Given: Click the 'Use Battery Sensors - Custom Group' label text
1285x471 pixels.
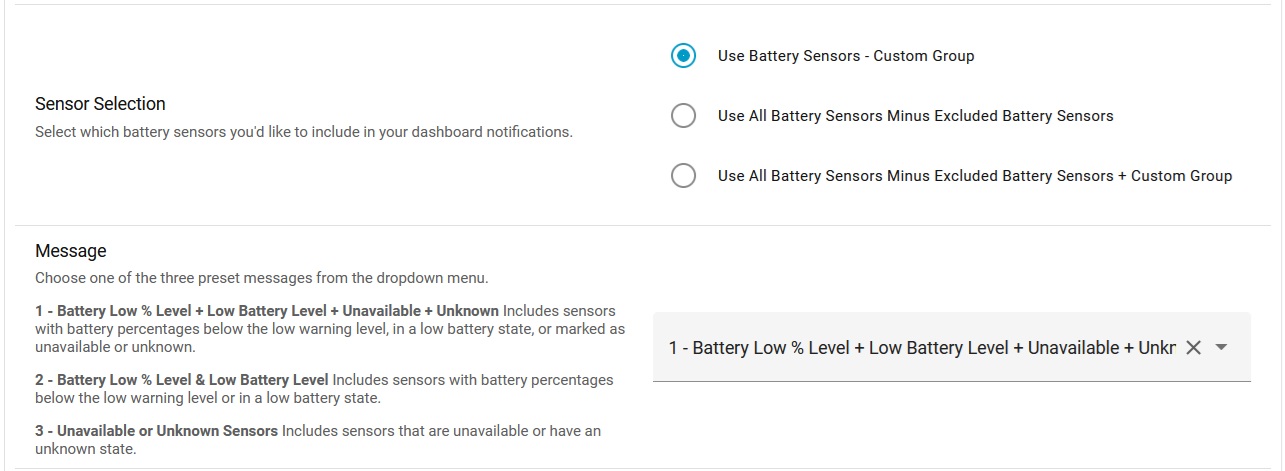Looking at the screenshot, I should pos(845,56).
